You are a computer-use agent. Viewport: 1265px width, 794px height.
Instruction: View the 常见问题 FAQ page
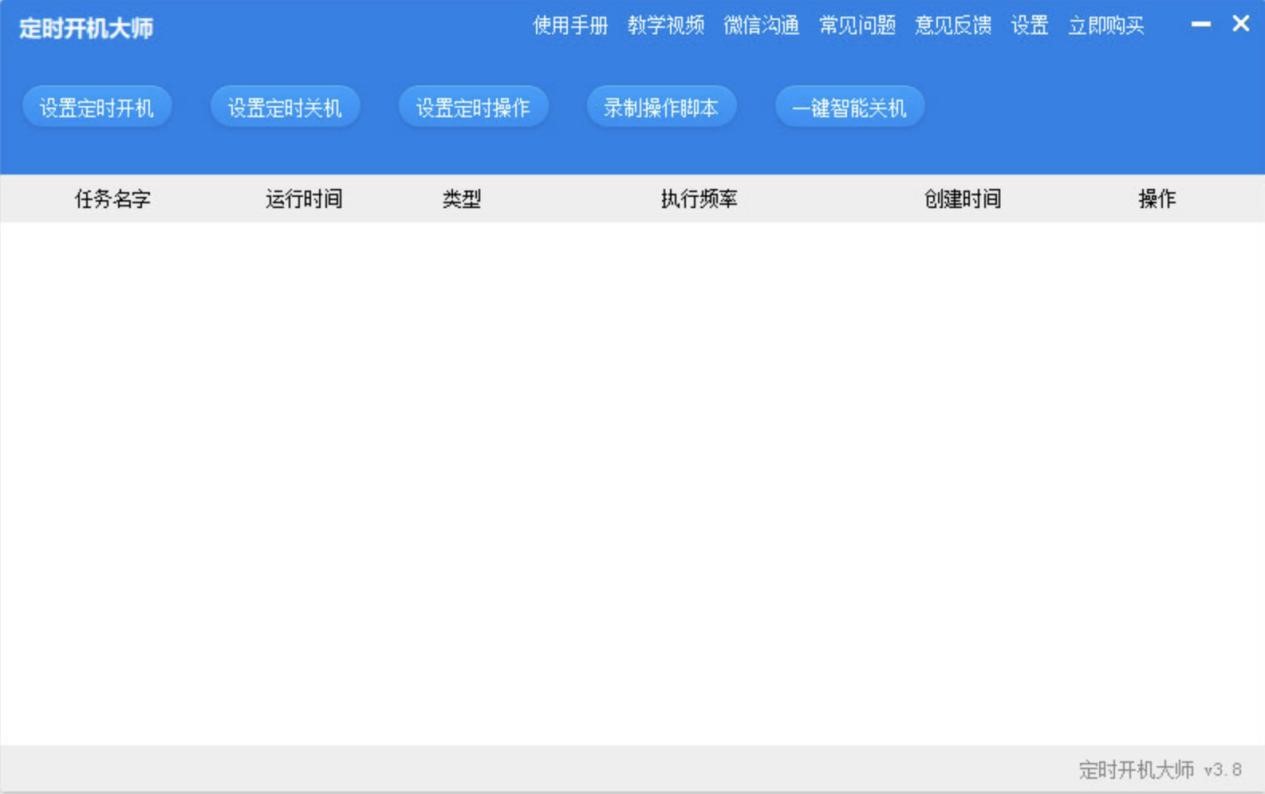click(857, 26)
